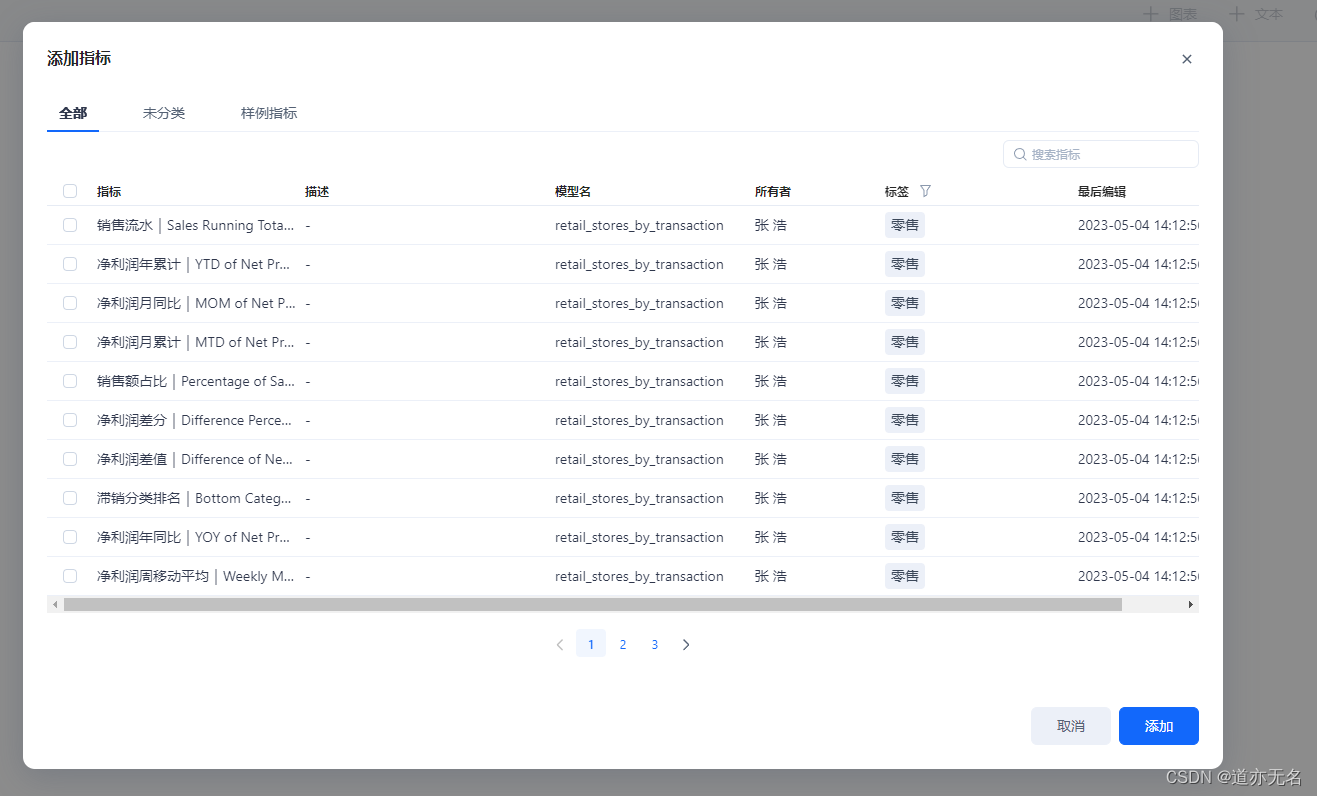Click 零售 tag in 净利润周移动平均 row
This screenshot has width=1317, height=796.
[x=905, y=576]
